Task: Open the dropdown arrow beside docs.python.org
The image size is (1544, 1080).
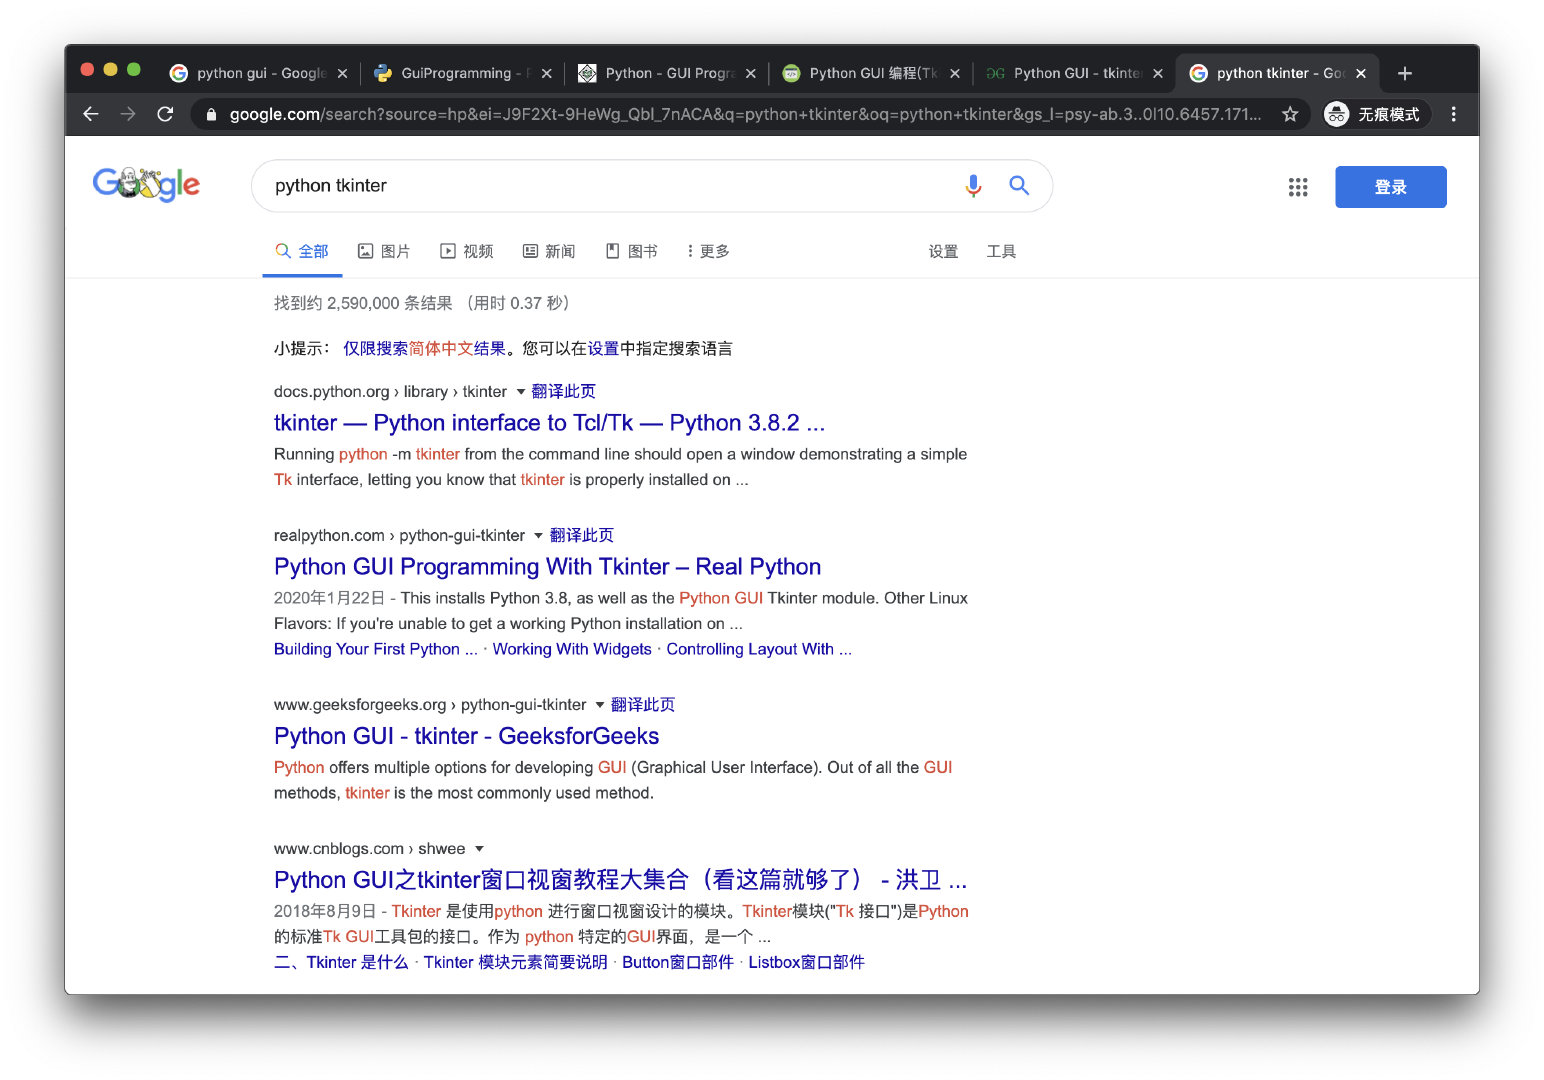Action: pos(520,392)
